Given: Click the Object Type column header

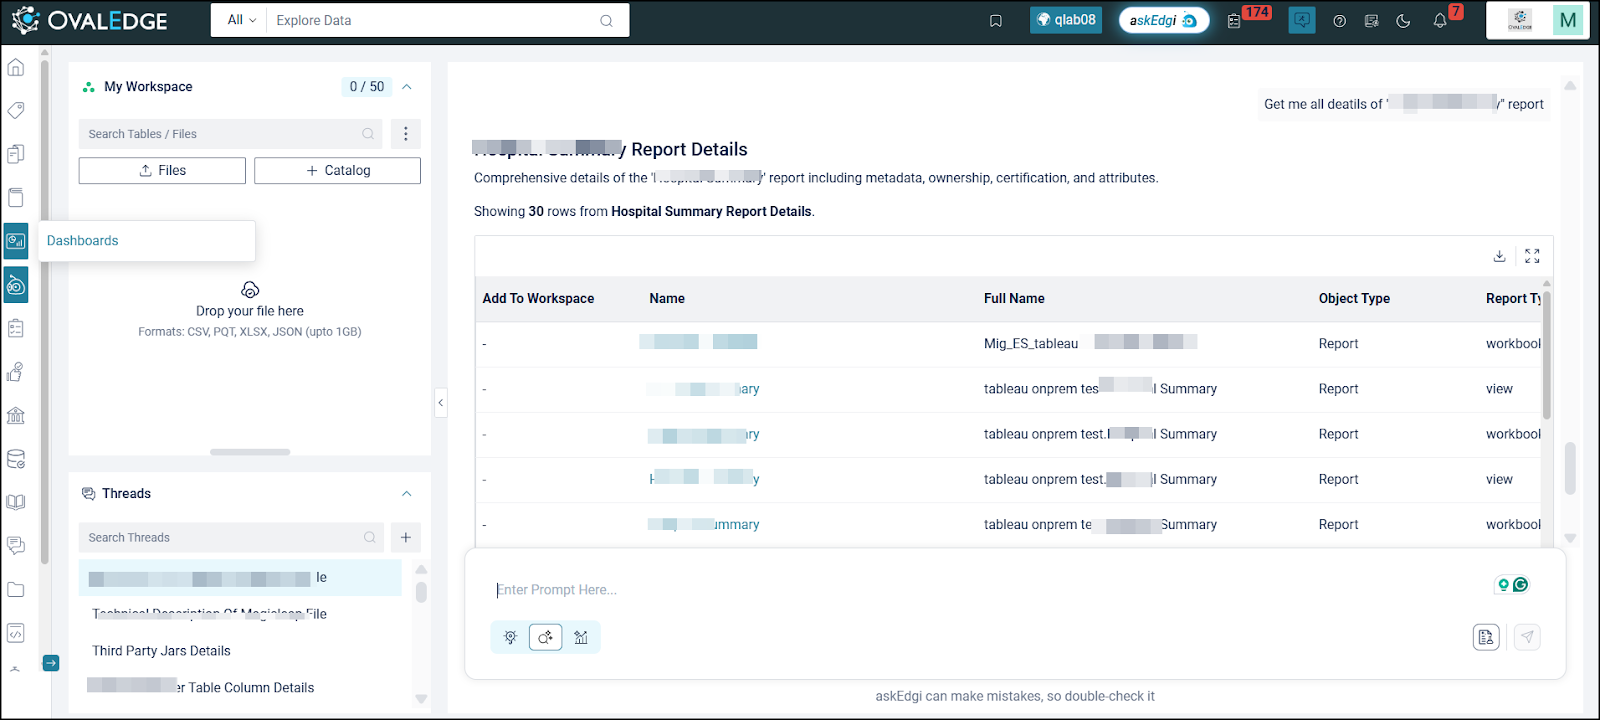Looking at the screenshot, I should (x=1354, y=299).
